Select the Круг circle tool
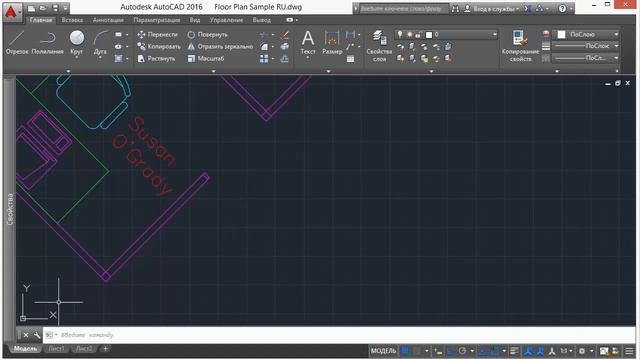Image resolution: width=640 pixels, height=360 pixels. click(76, 42)
